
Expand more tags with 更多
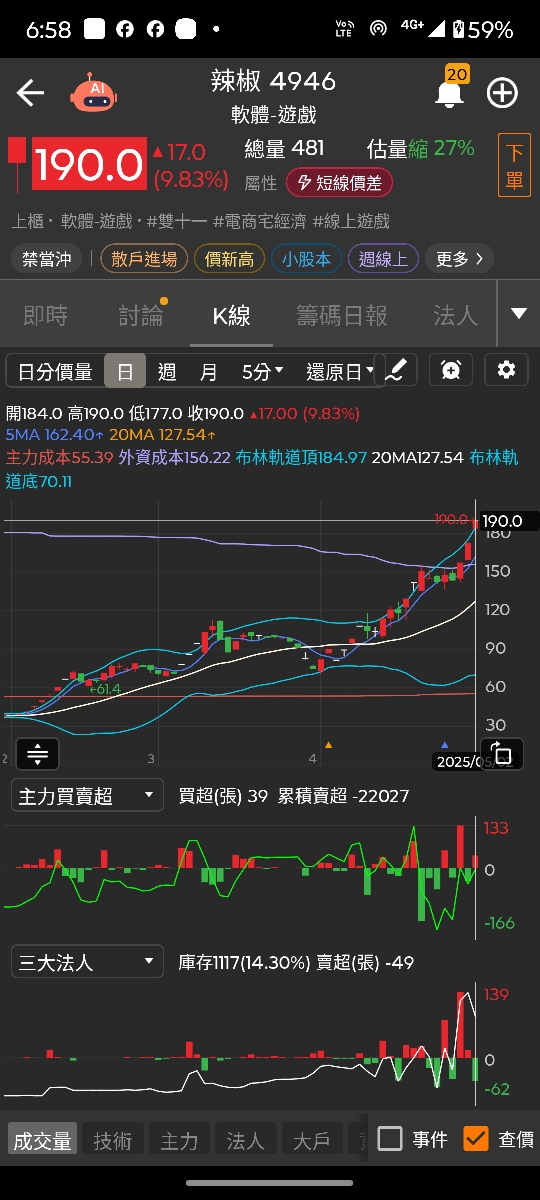459,259
